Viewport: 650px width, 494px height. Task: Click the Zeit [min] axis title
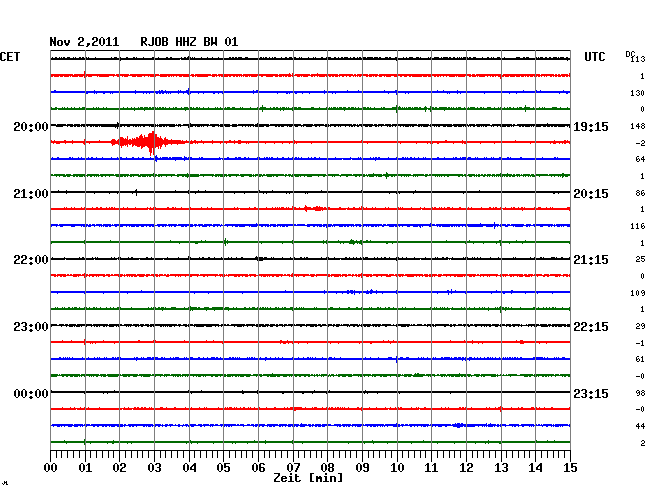click(308, 478)
